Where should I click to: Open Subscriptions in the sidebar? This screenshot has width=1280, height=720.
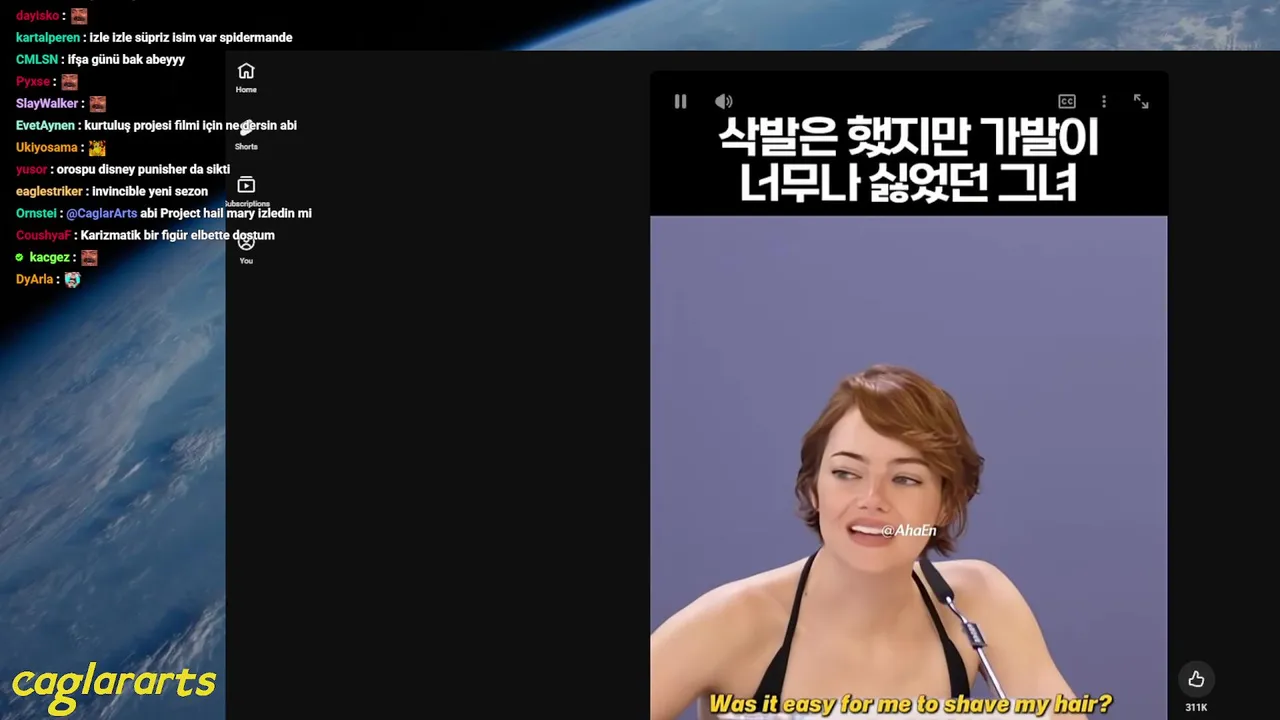tap(246, 192)
